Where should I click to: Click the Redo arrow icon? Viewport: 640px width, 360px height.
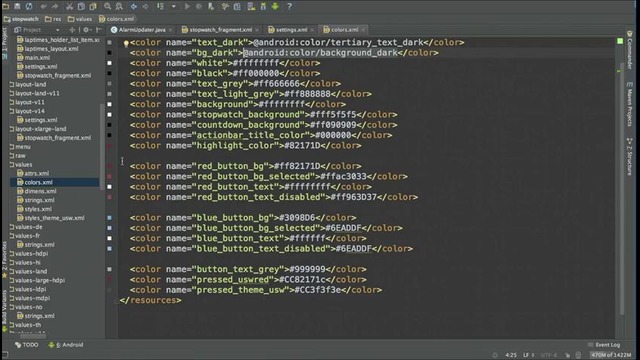55,6
